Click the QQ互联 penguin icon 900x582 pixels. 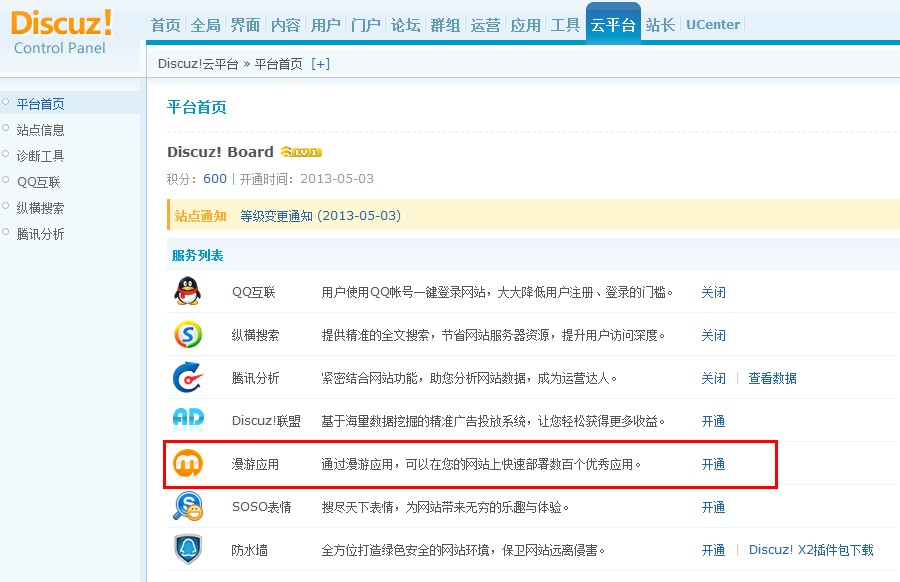click(188, 291)
